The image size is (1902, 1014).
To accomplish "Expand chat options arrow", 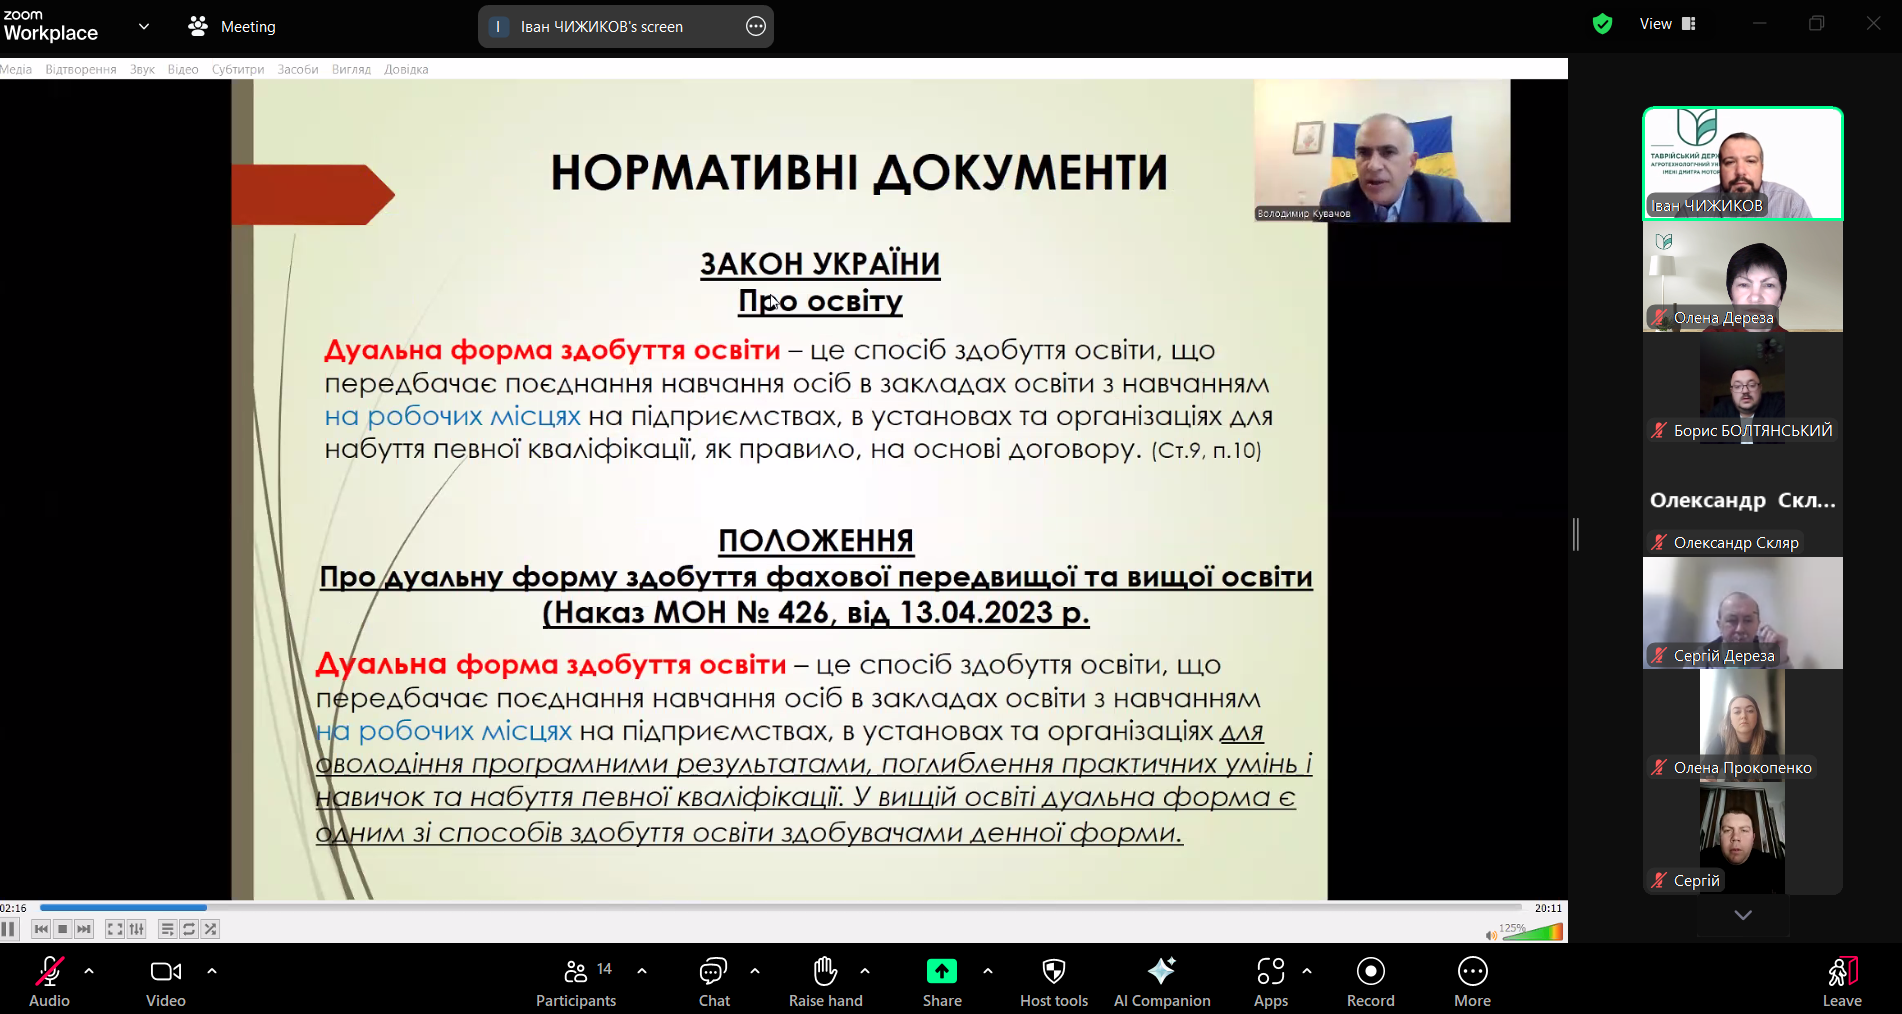I will (x=755, y=971).
